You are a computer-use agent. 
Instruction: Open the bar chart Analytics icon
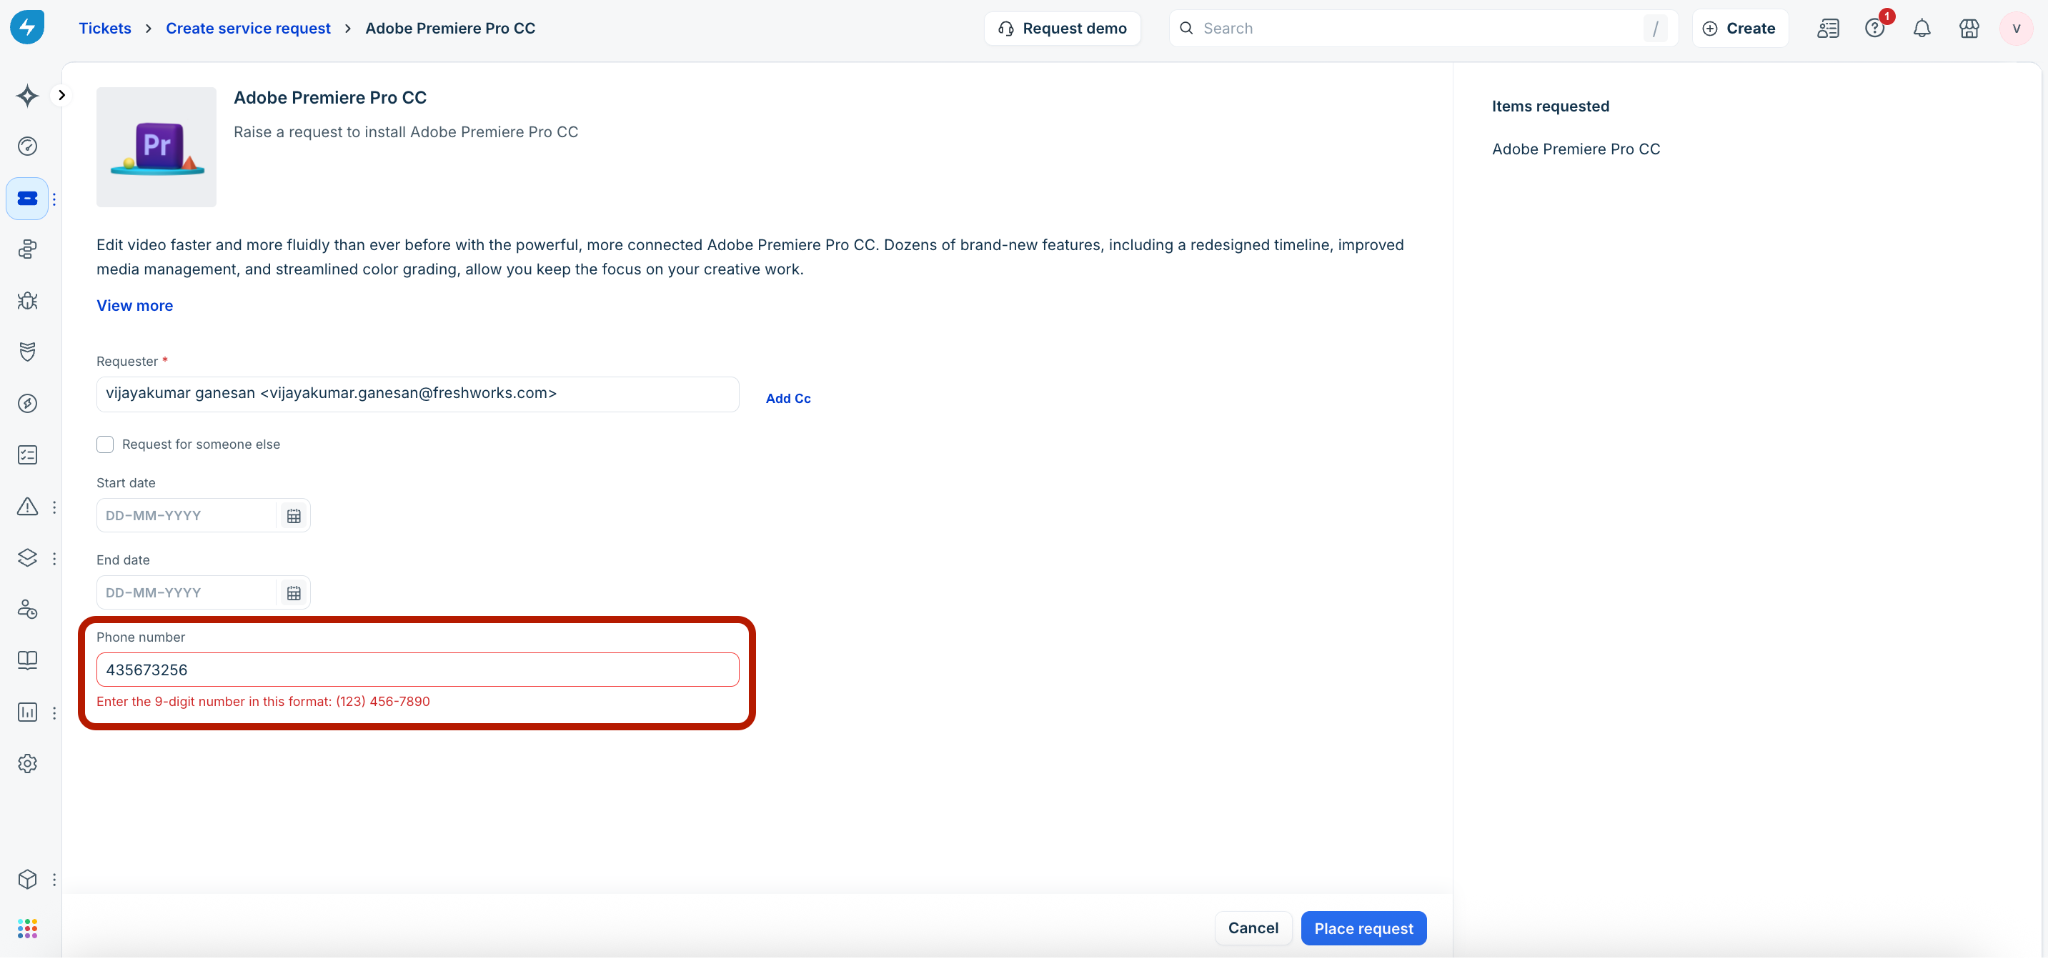[x=28, y=712]
